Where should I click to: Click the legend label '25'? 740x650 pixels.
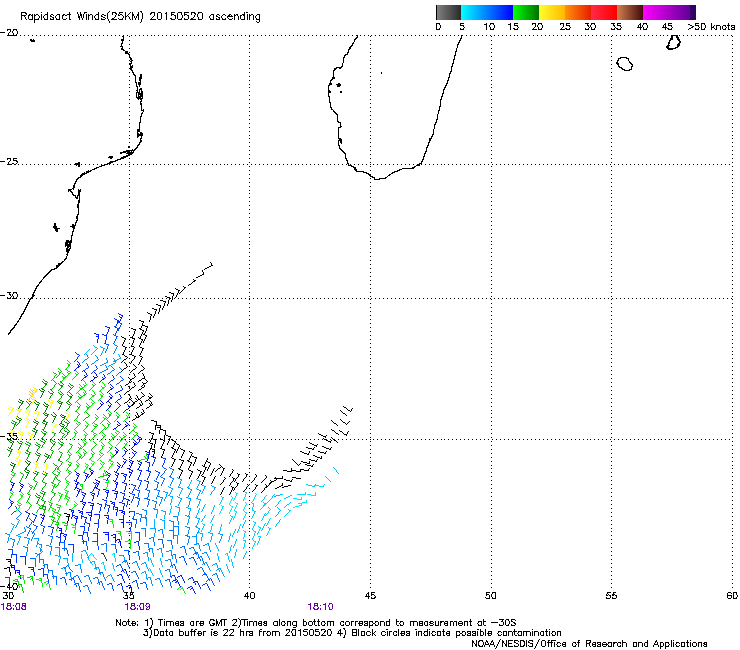[x=565, y=27]
